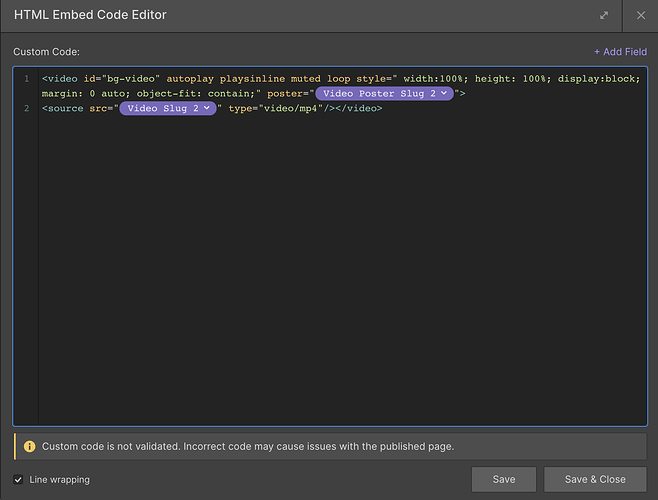The width and height of the screenshot is (658, 500).
Task: Expand the code editor to fullscreen
Action: 604,16
